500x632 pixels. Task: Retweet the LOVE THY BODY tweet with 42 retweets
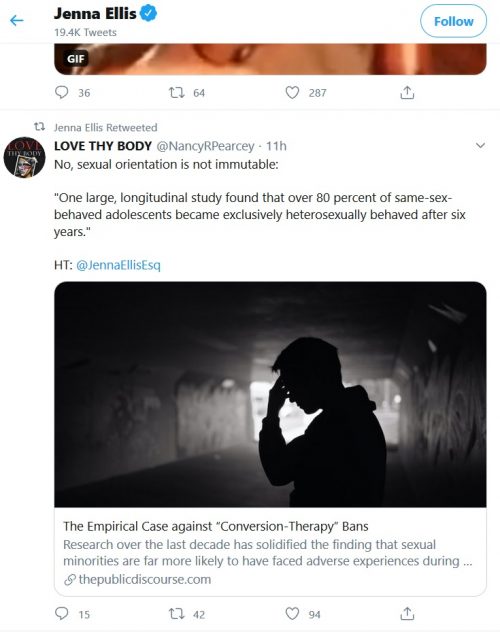click(x=176, y=614)
